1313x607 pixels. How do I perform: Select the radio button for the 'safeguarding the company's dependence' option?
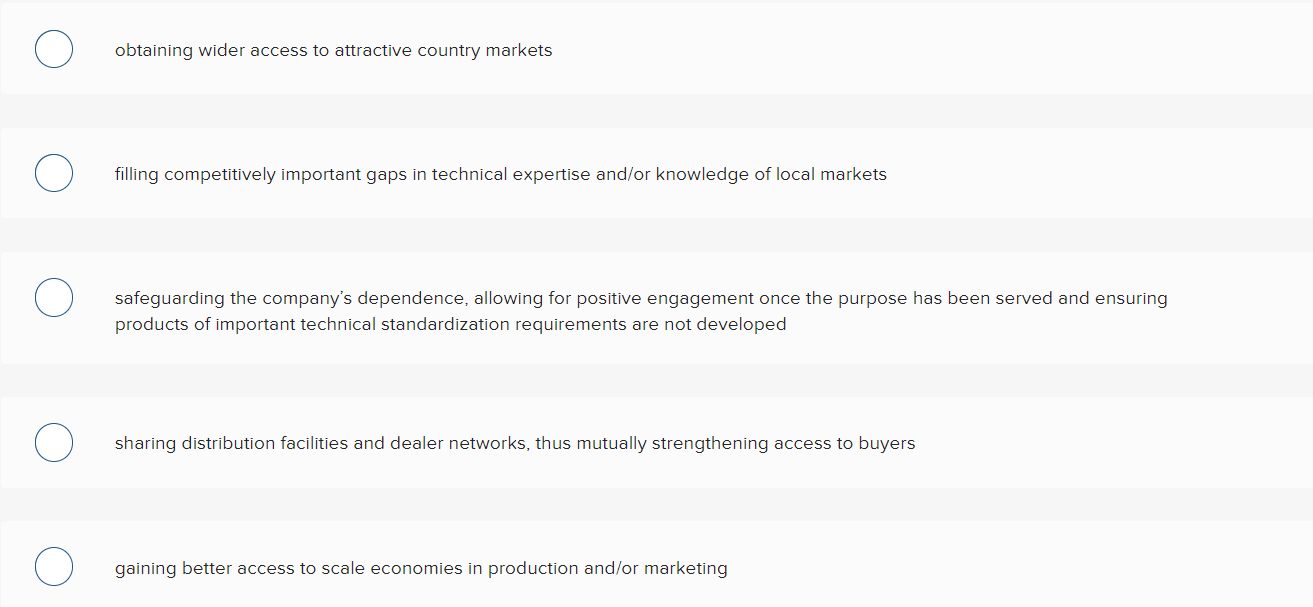(53, 297)
